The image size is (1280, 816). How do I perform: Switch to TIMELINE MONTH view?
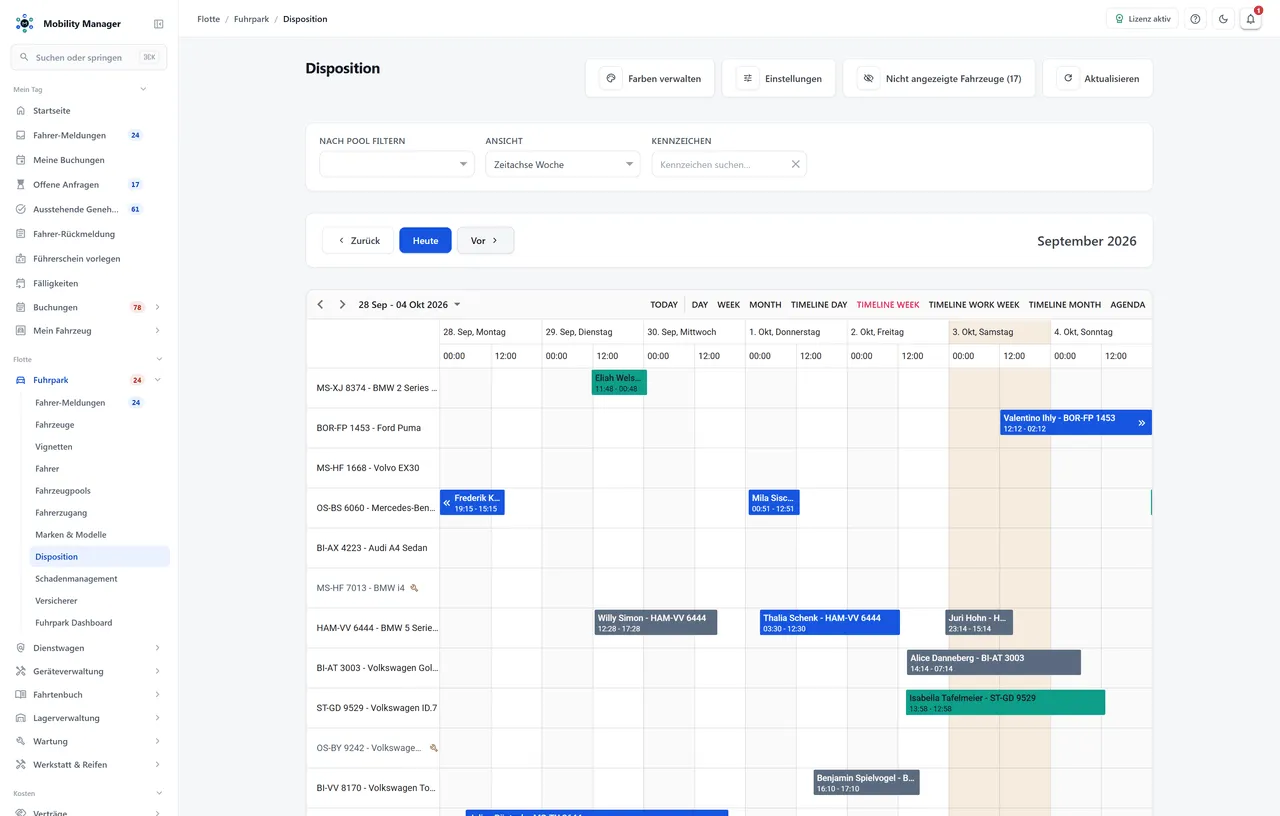(x=1065, y=304)
